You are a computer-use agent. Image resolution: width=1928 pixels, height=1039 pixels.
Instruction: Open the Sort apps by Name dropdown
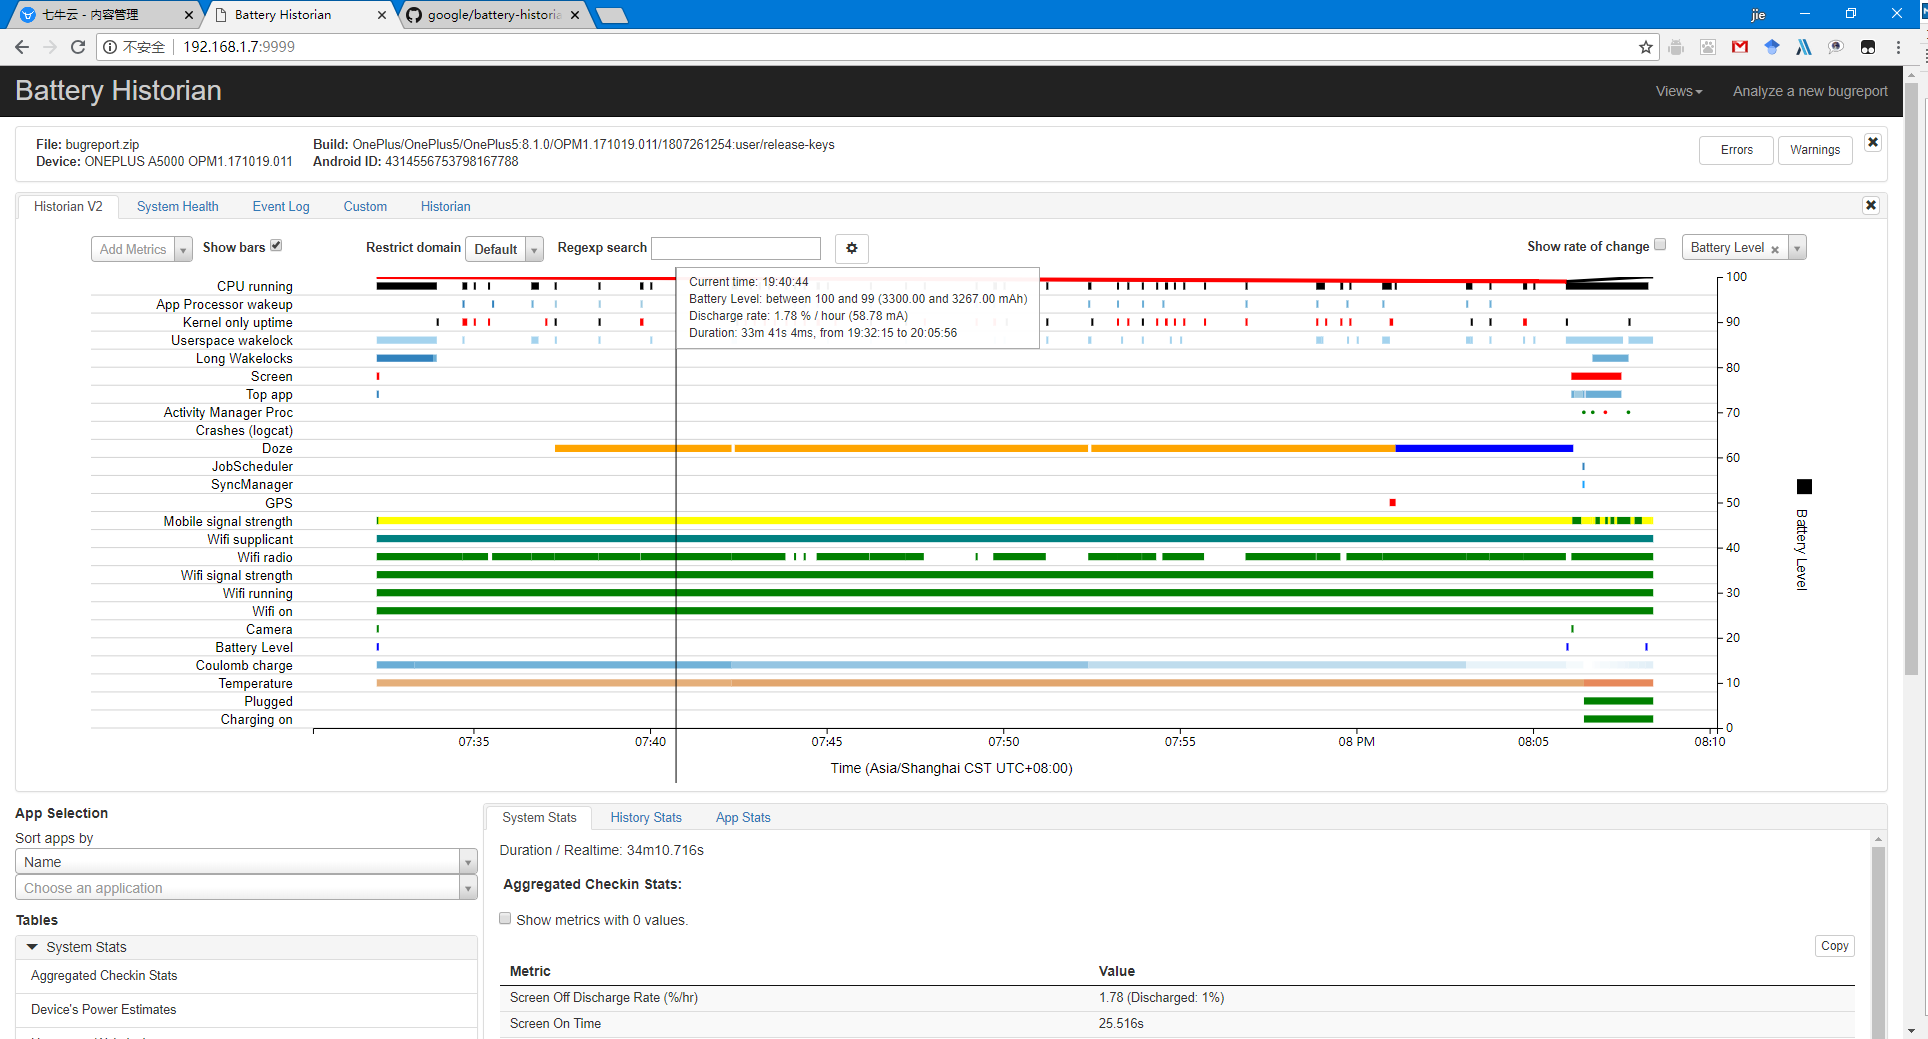pyautogui.click(x=246, y=861)
